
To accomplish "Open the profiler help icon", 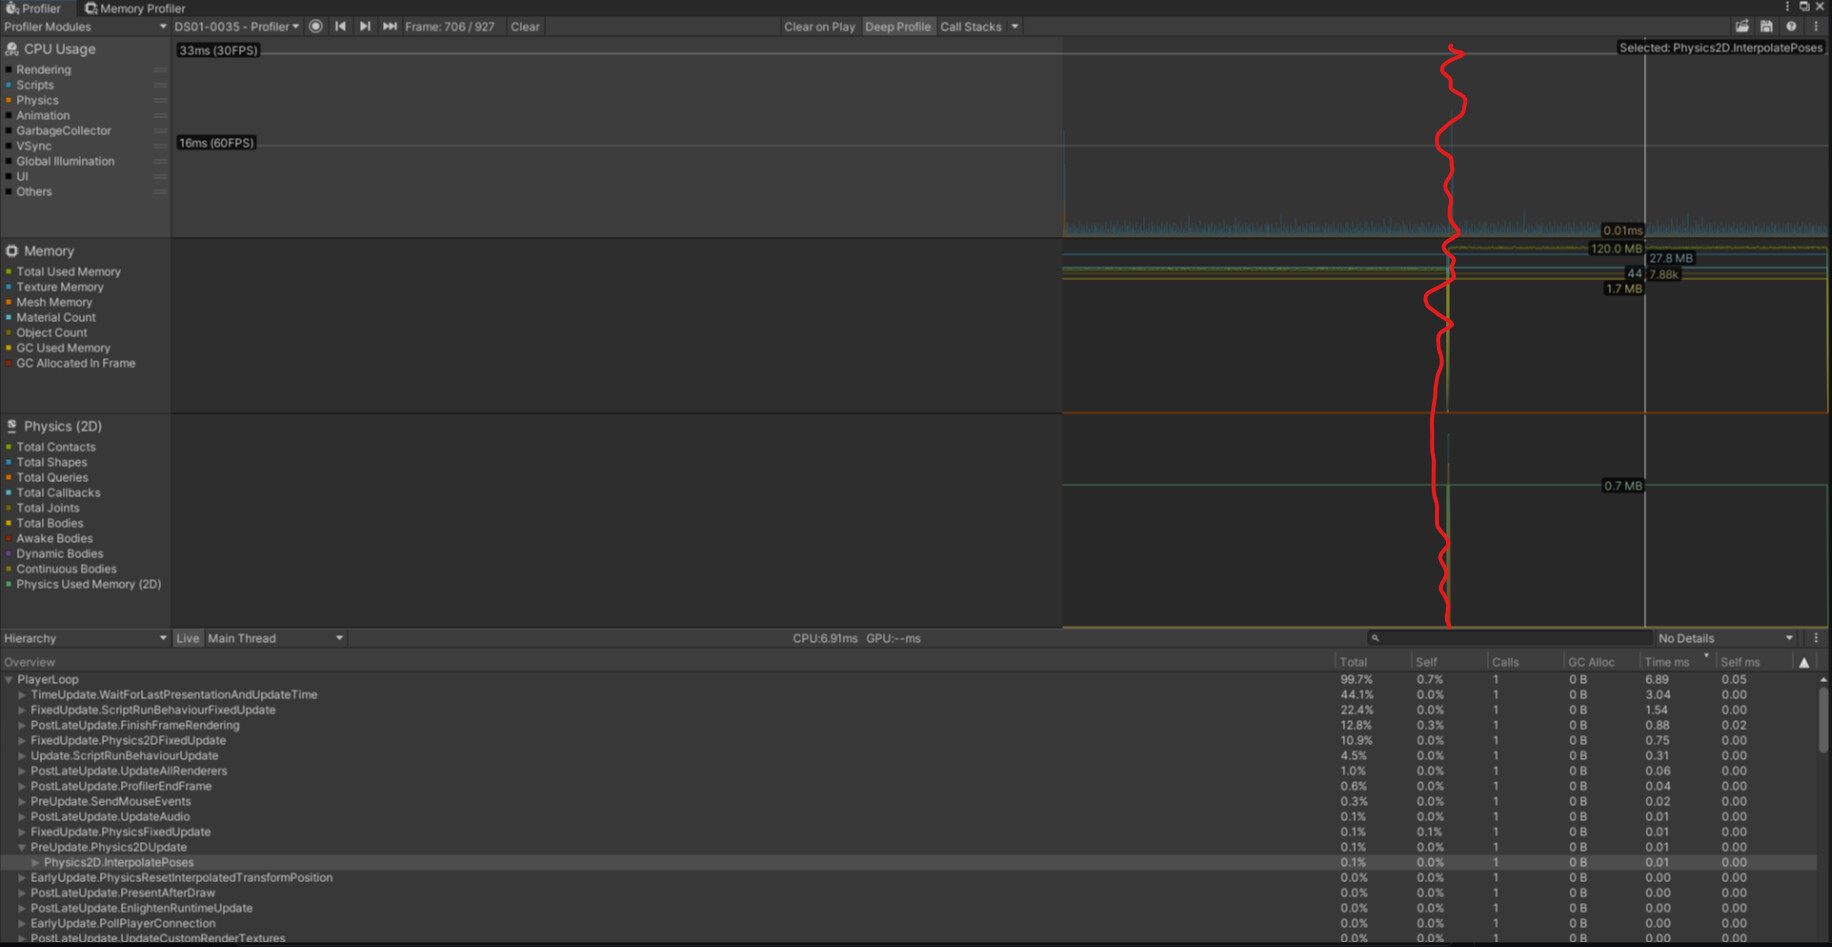I will pyautogui.click(x=1792, y=26).
